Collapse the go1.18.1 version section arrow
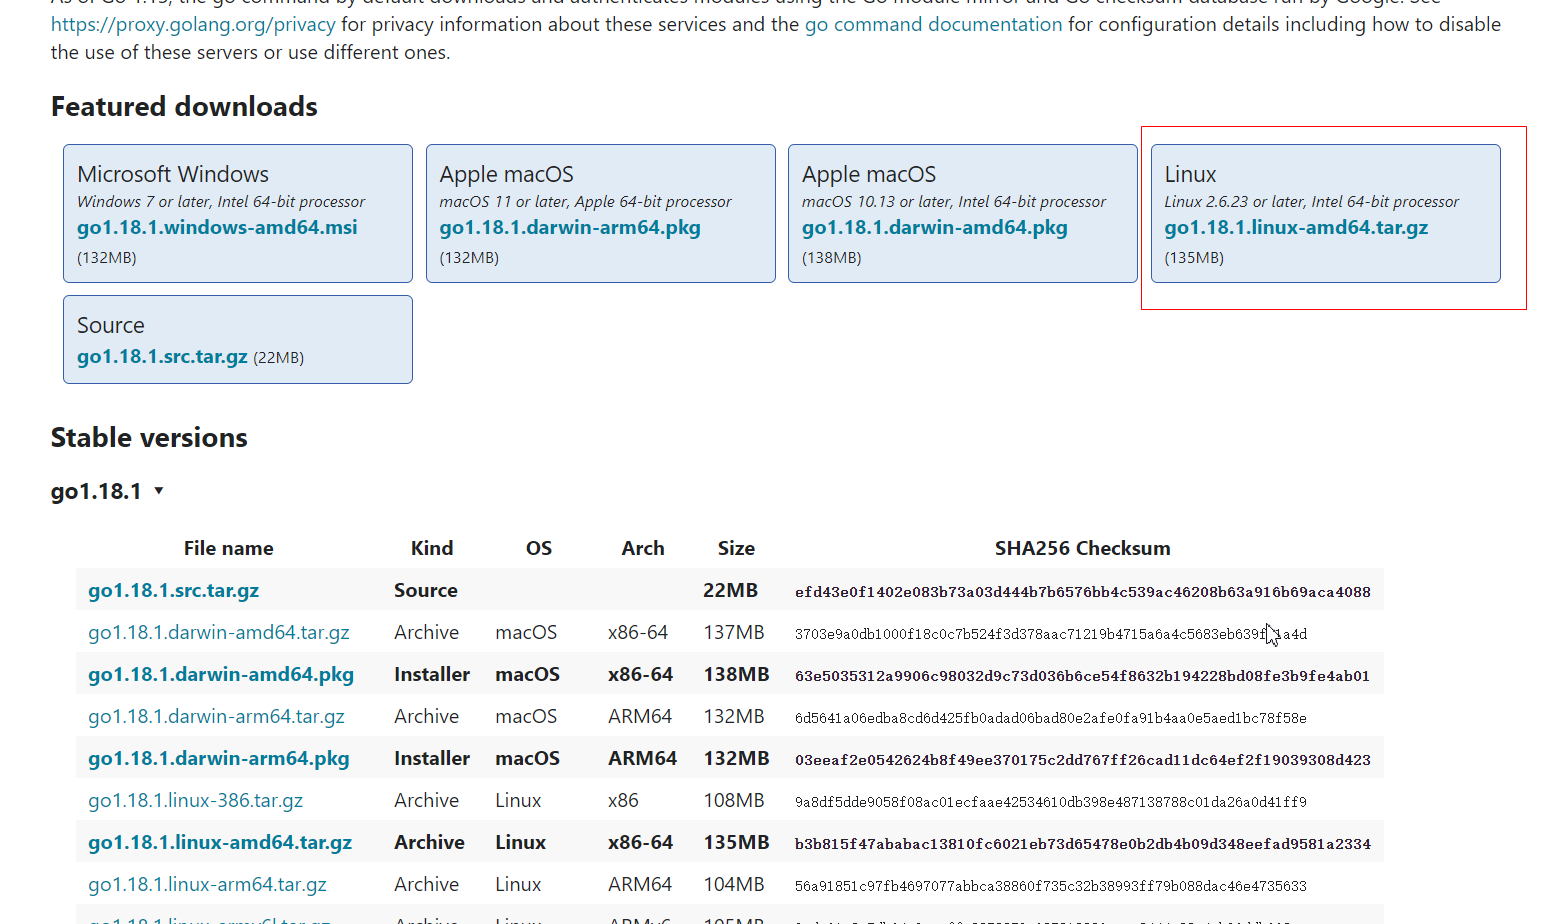The height and width of the screenshot is (924, 1551). point(159,491)
